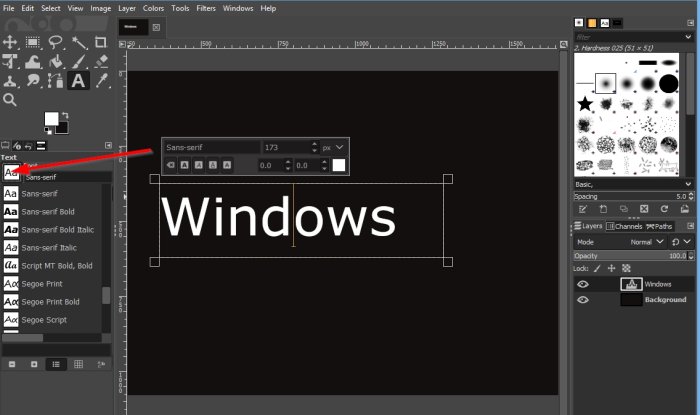Viewport: 700px width, 415px height.
Task: Click the foreground color white swatch
Action: tap(51, 118)
